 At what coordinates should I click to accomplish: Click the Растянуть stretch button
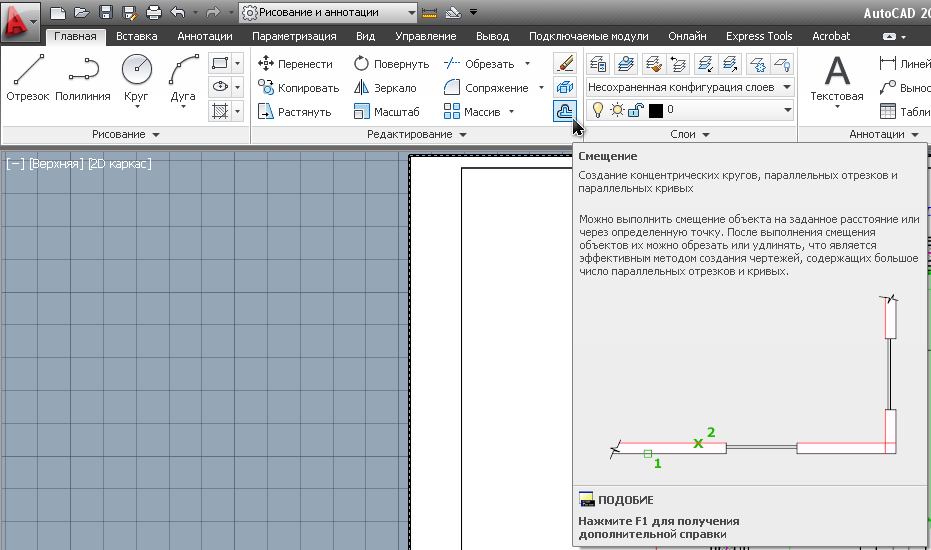coord(294,112)
